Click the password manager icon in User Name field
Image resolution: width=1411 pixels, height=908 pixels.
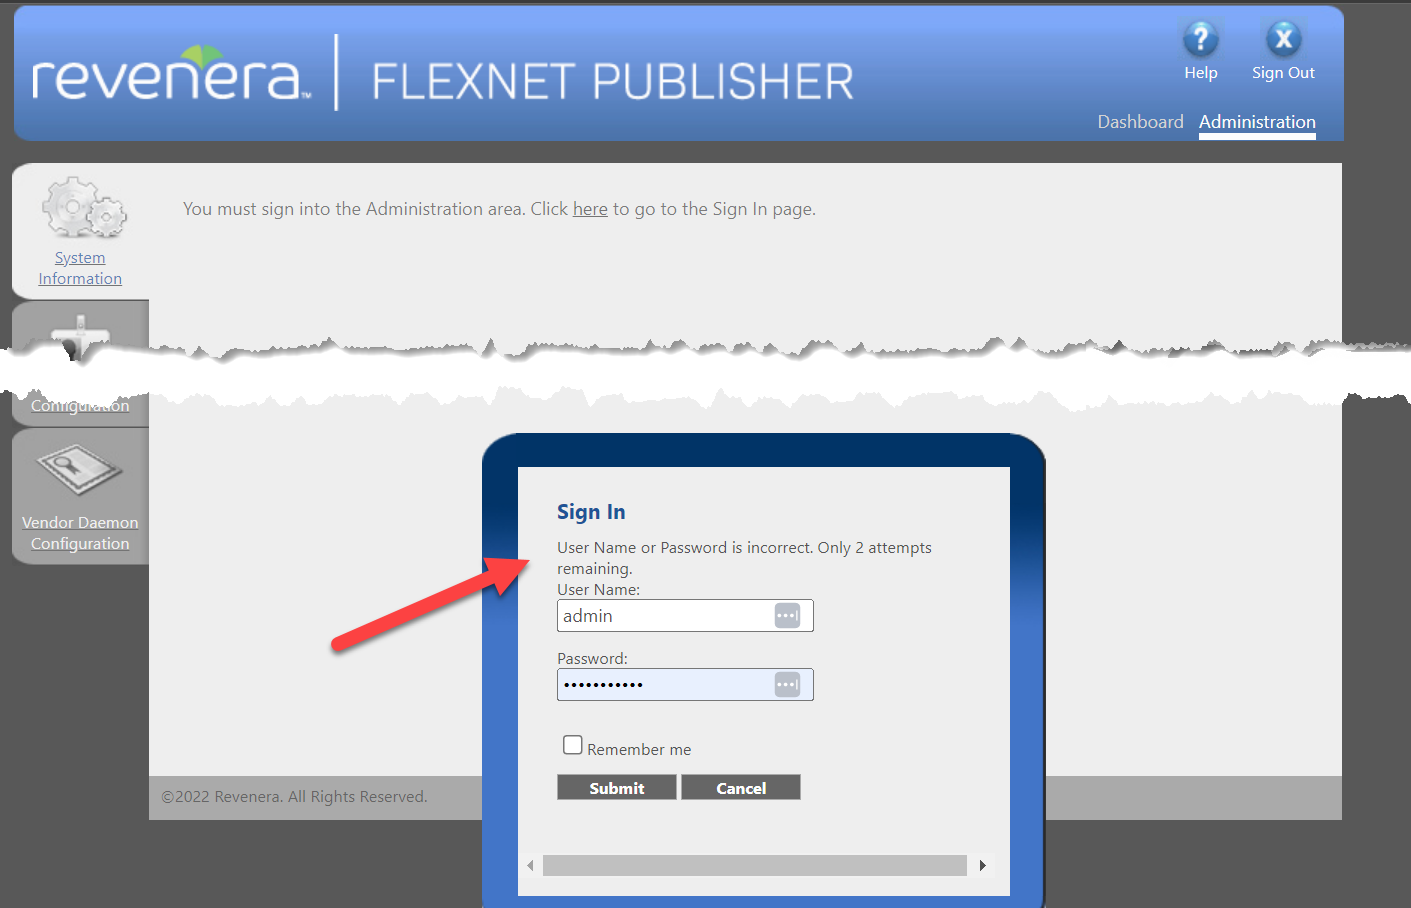point(787,616)
